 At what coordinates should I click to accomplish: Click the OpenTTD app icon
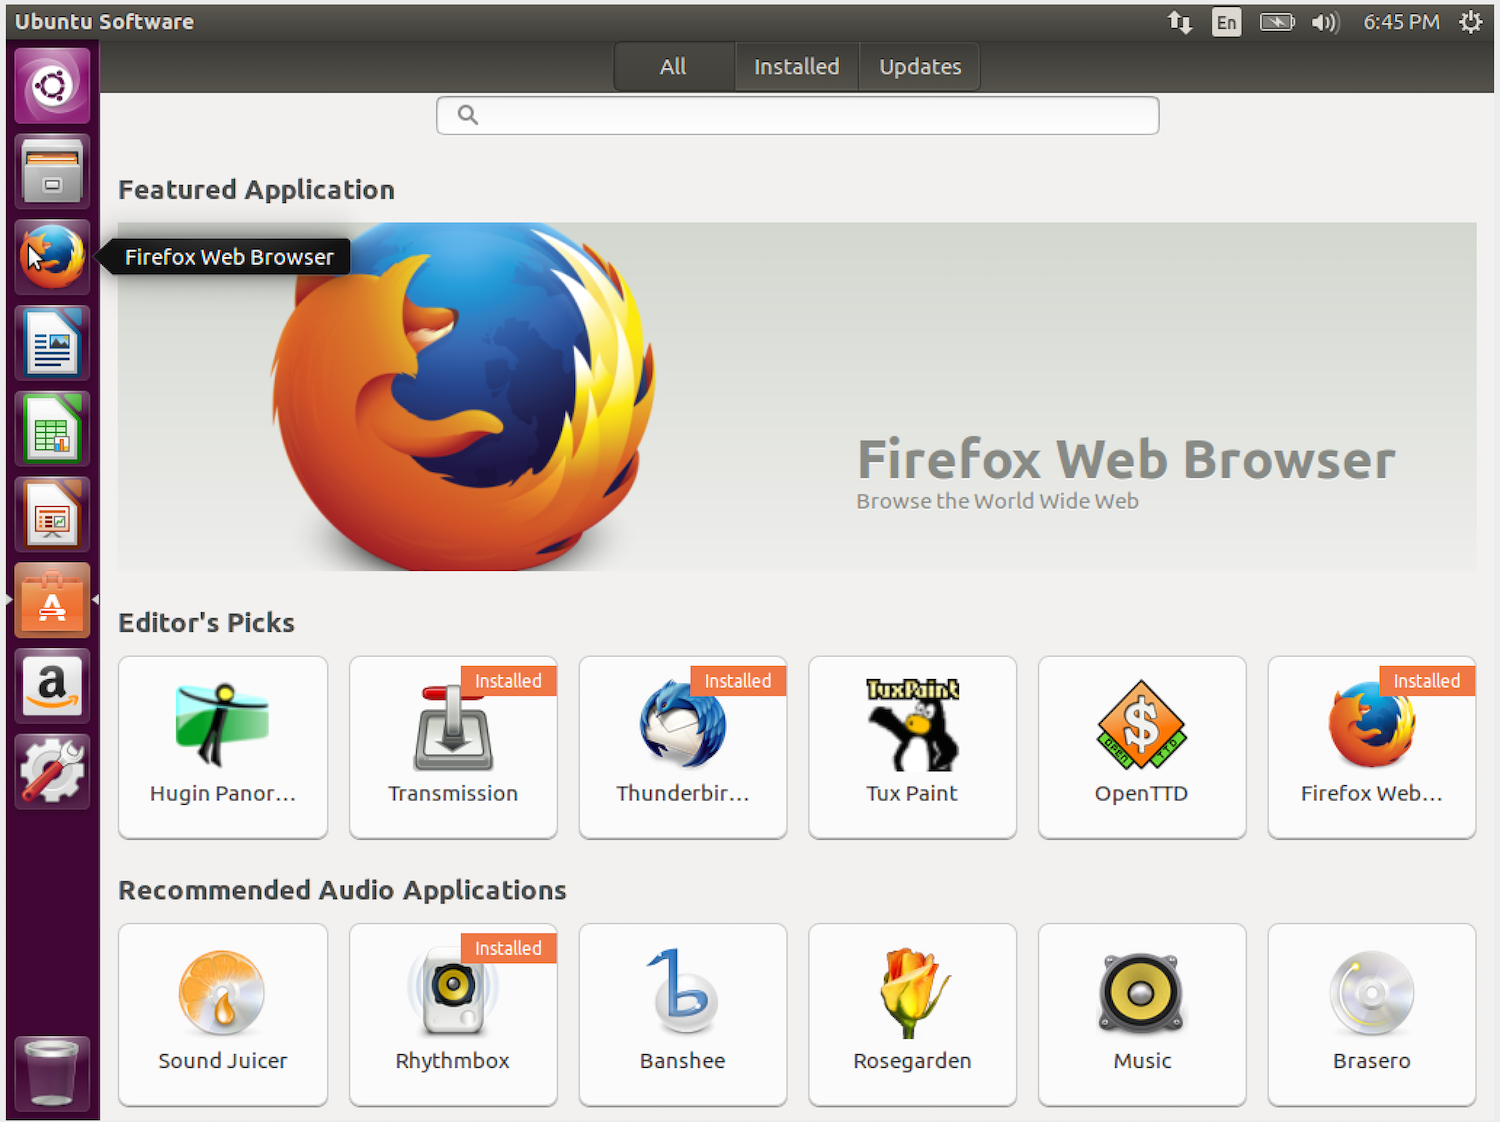click(1141, 724)
